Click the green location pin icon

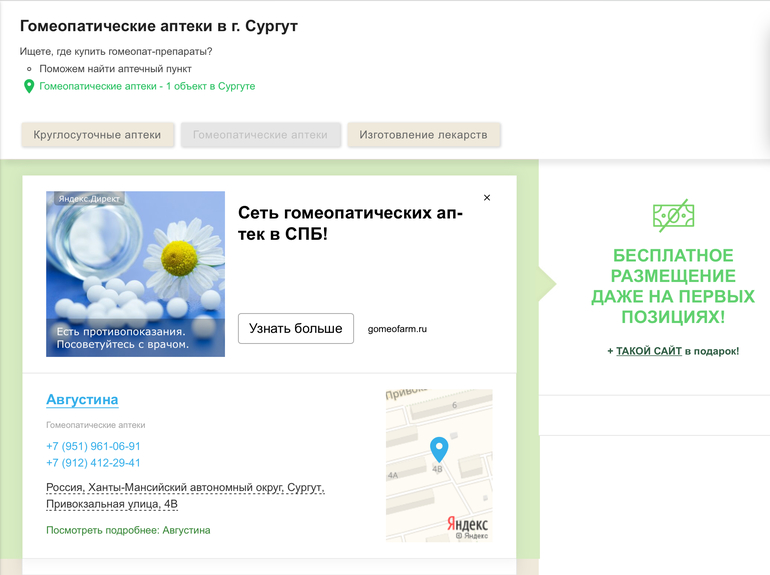click(x=29, y=87)
